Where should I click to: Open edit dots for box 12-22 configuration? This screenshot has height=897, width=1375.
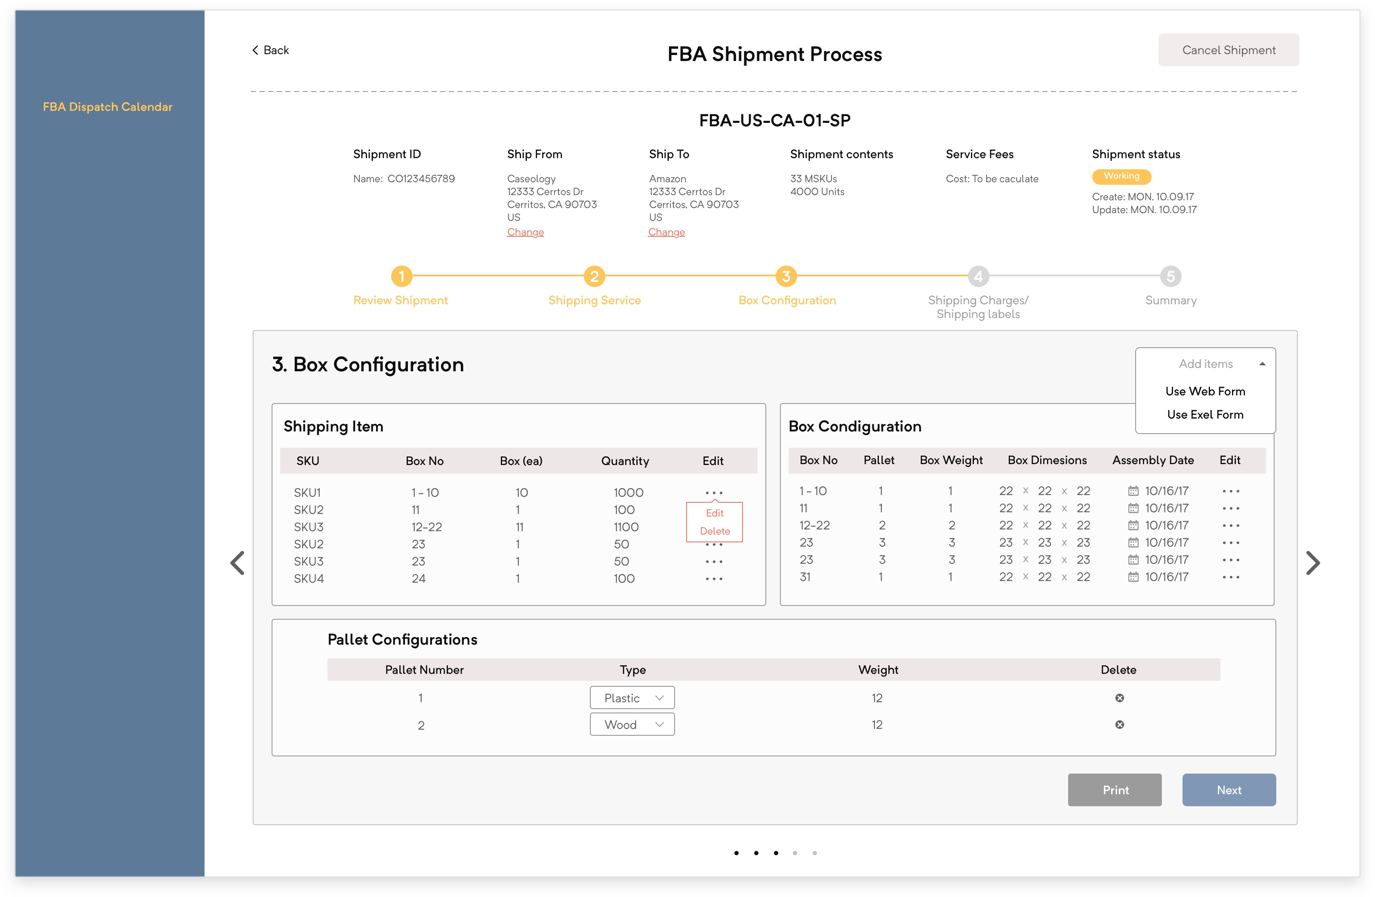coord(1231,525)
